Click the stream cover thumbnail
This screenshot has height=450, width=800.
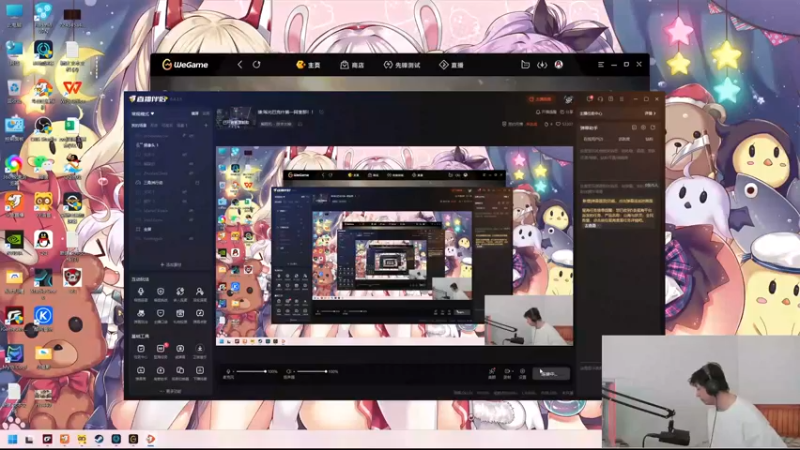(235, 118)
